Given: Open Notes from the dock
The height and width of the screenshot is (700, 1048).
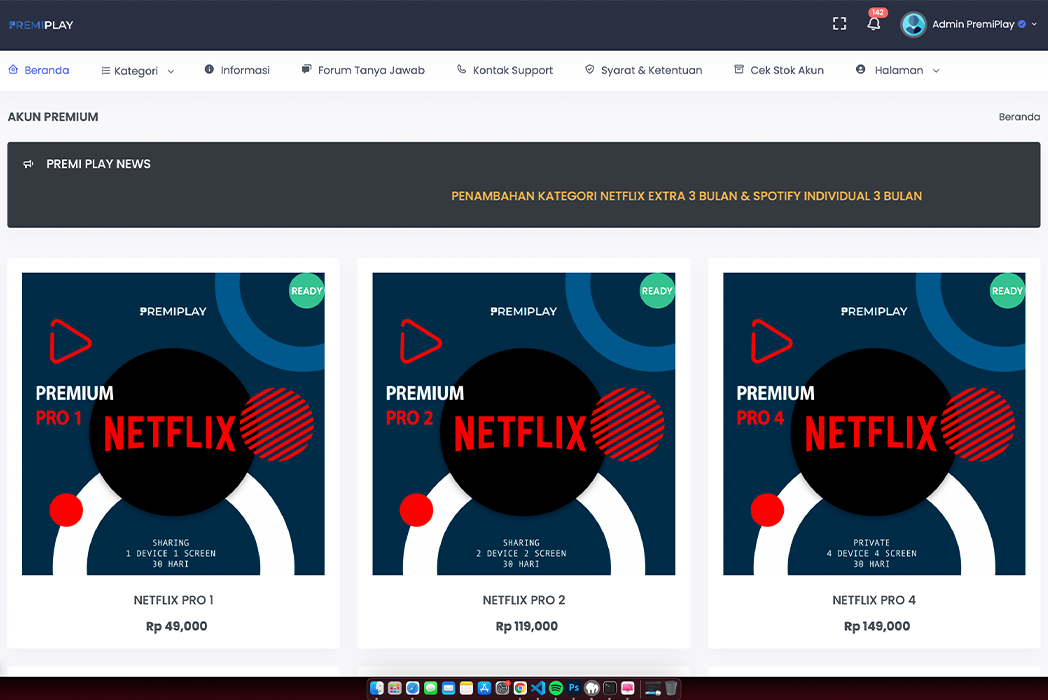Looking at the screenshot, I should point(467,688).
